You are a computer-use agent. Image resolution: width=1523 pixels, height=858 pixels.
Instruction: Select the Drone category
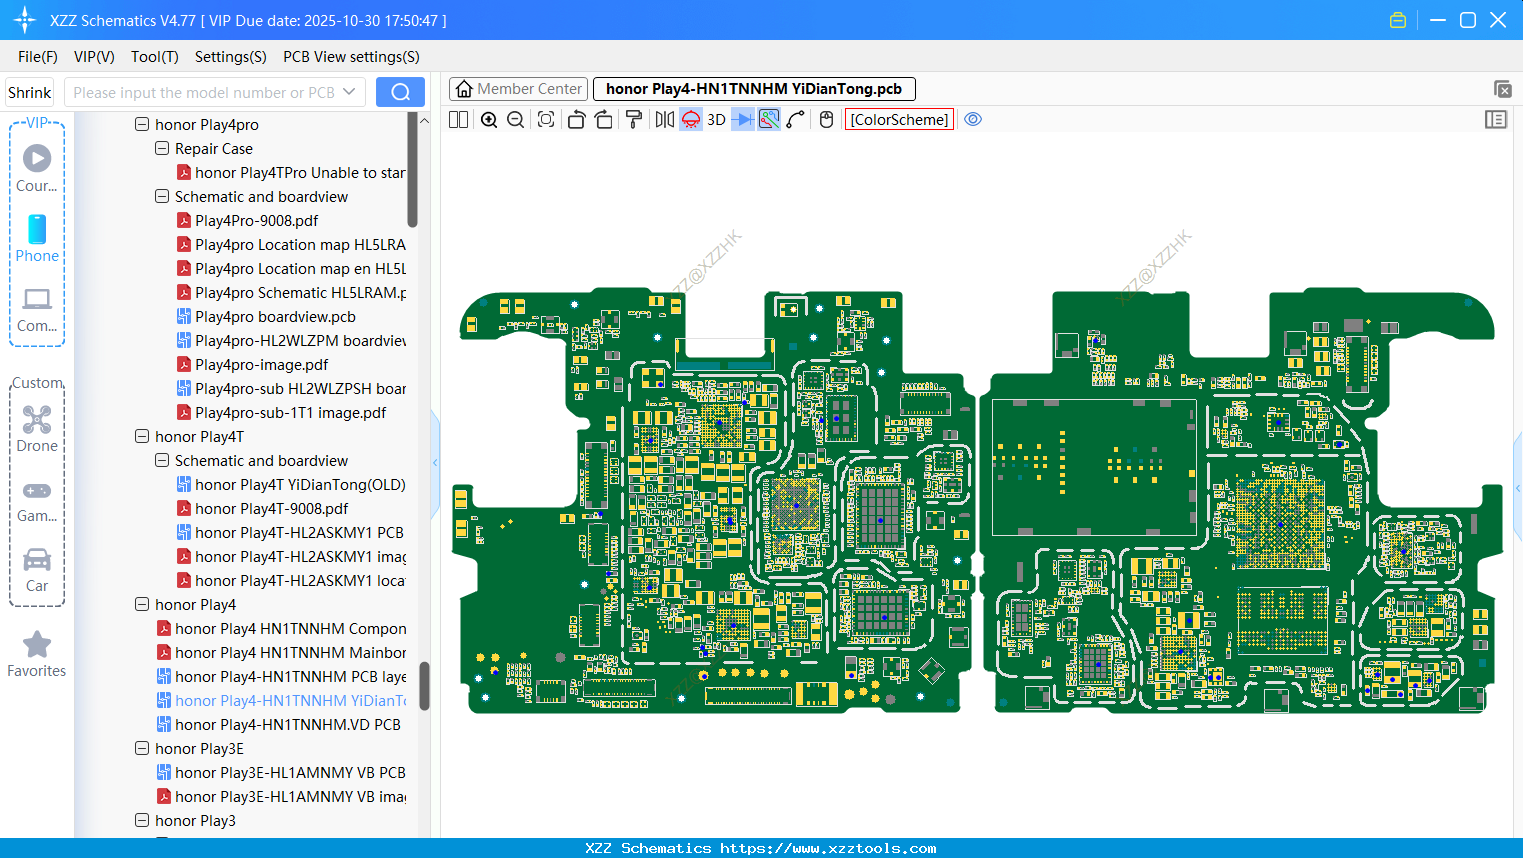37,428
